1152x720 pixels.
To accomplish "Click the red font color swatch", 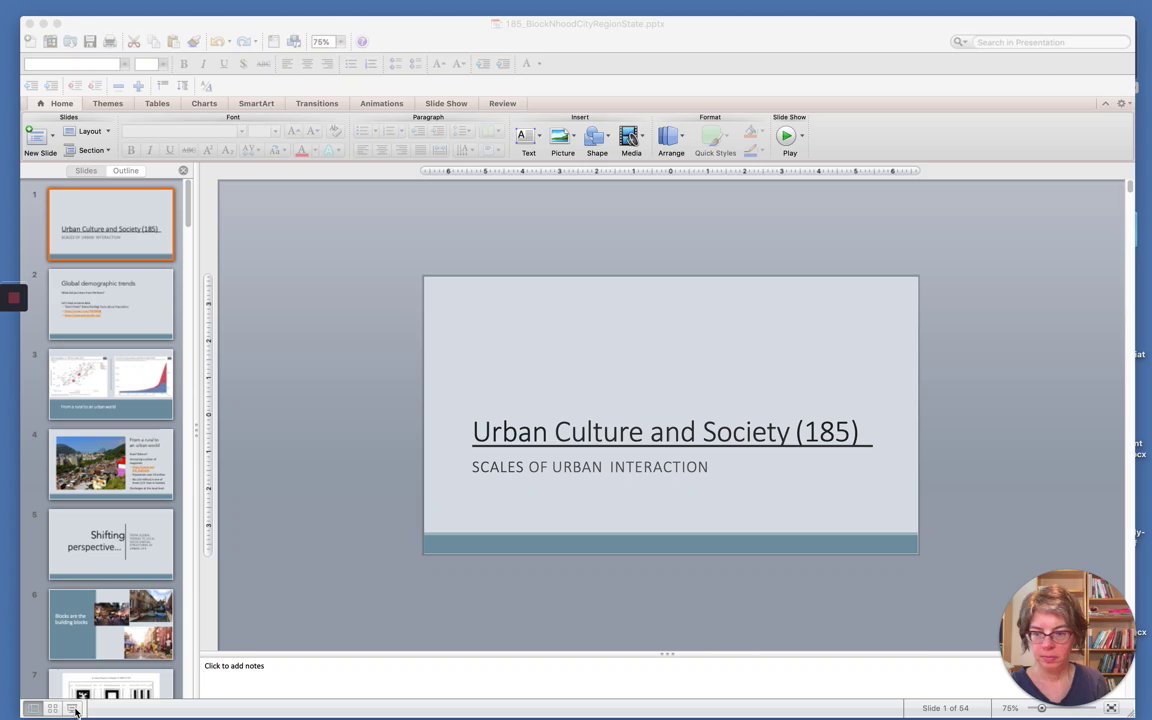I will pyautogui.click(x=301, y=150).
